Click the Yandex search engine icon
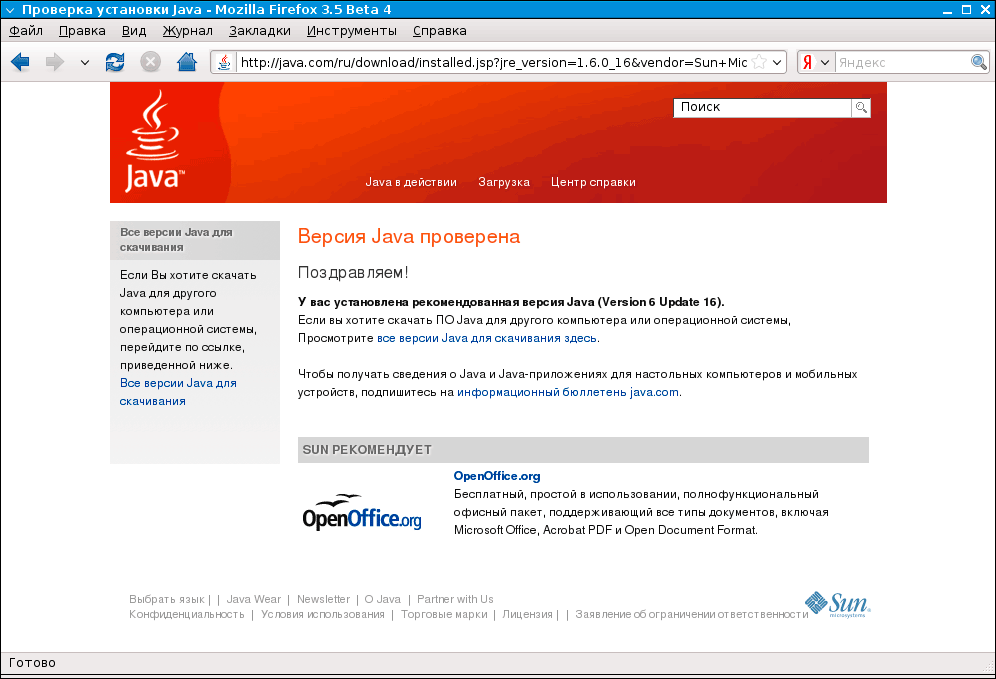 coord(807,62)
